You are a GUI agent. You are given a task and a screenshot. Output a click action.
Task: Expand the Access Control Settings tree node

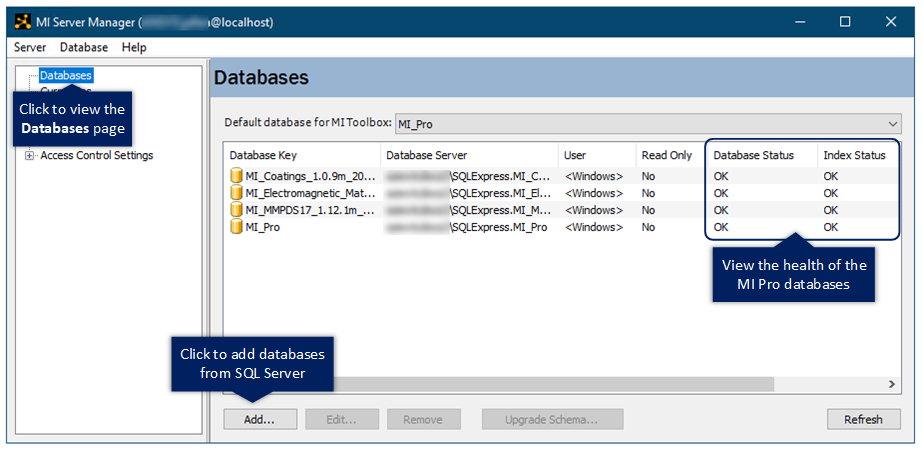point(30,156)
